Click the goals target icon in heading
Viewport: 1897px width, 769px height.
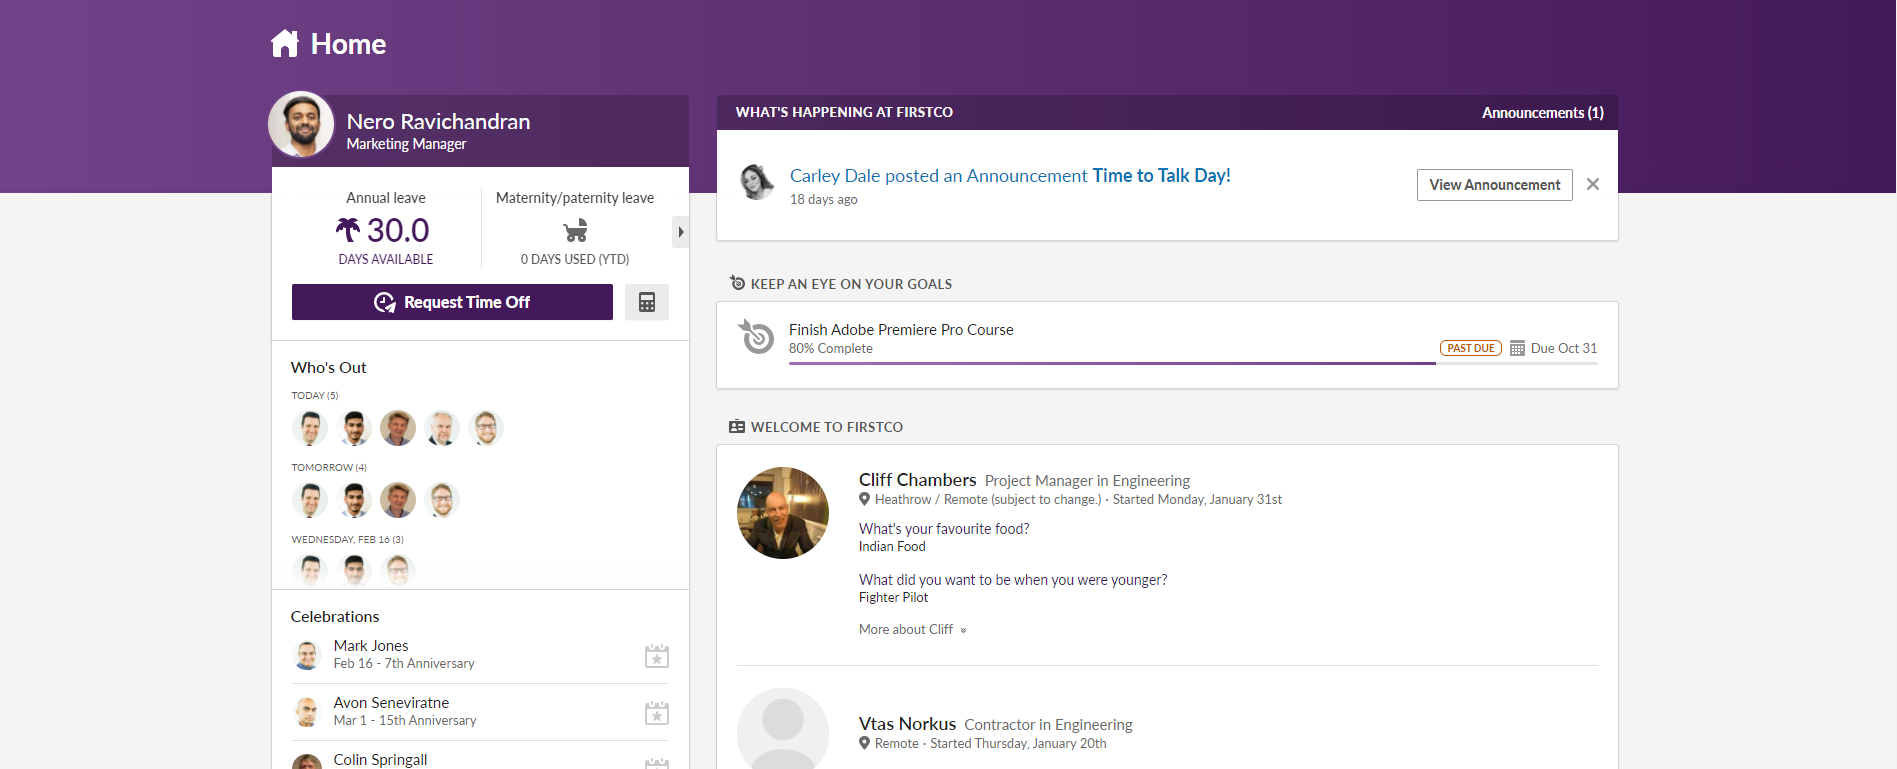pos(737,283)
